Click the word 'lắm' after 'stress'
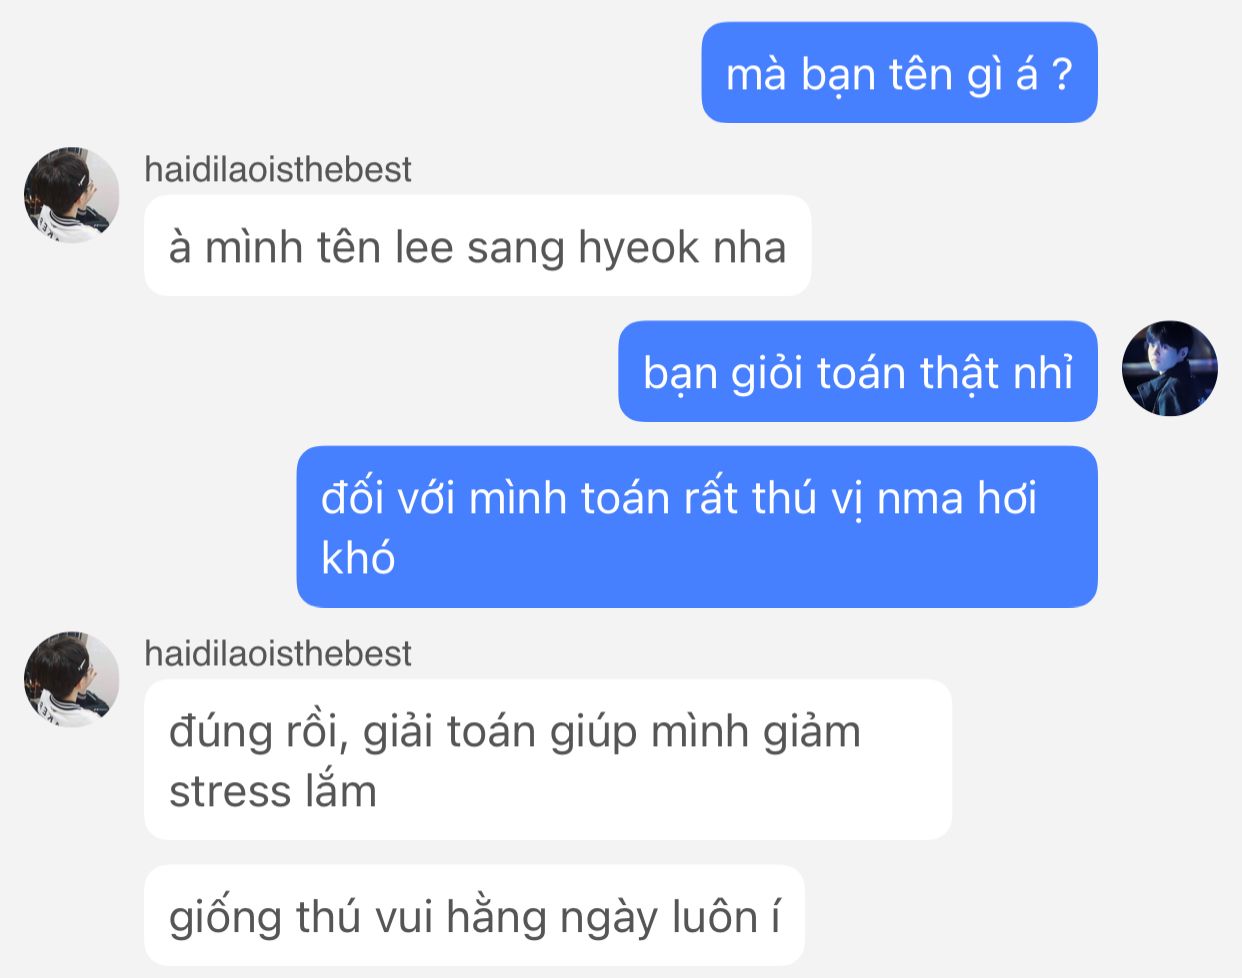The image size is (1242, 978). [341, 790]
